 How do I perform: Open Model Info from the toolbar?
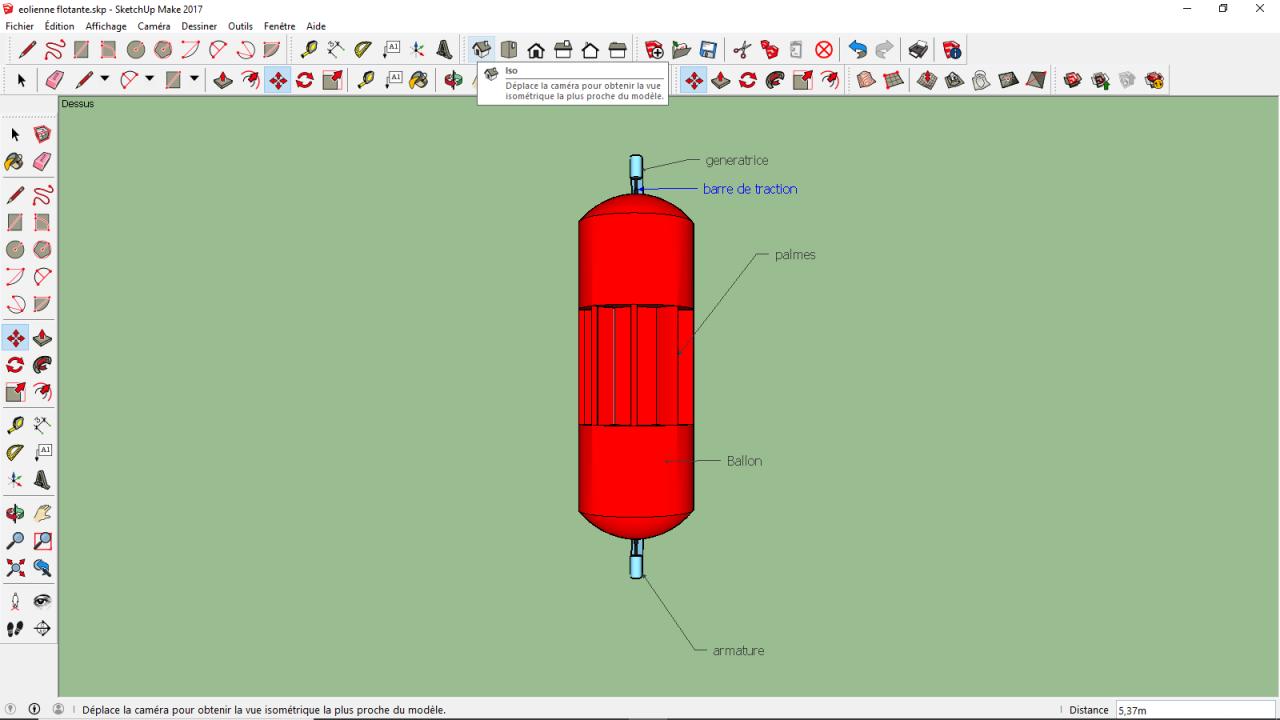[x=952, y=50]
